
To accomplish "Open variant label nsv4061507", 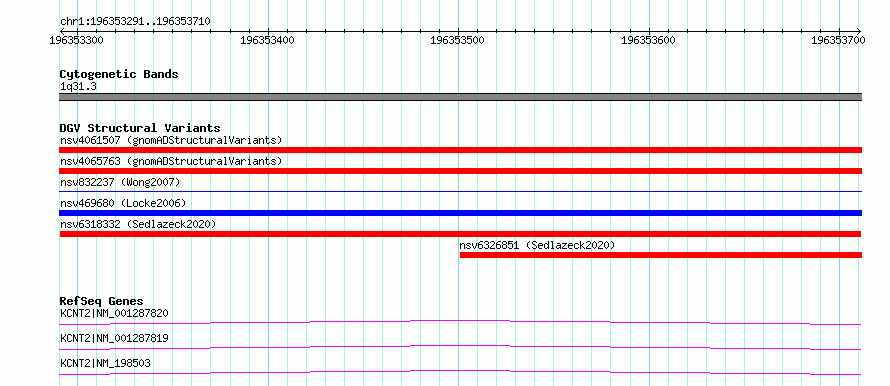I will (x=171, y=140).
